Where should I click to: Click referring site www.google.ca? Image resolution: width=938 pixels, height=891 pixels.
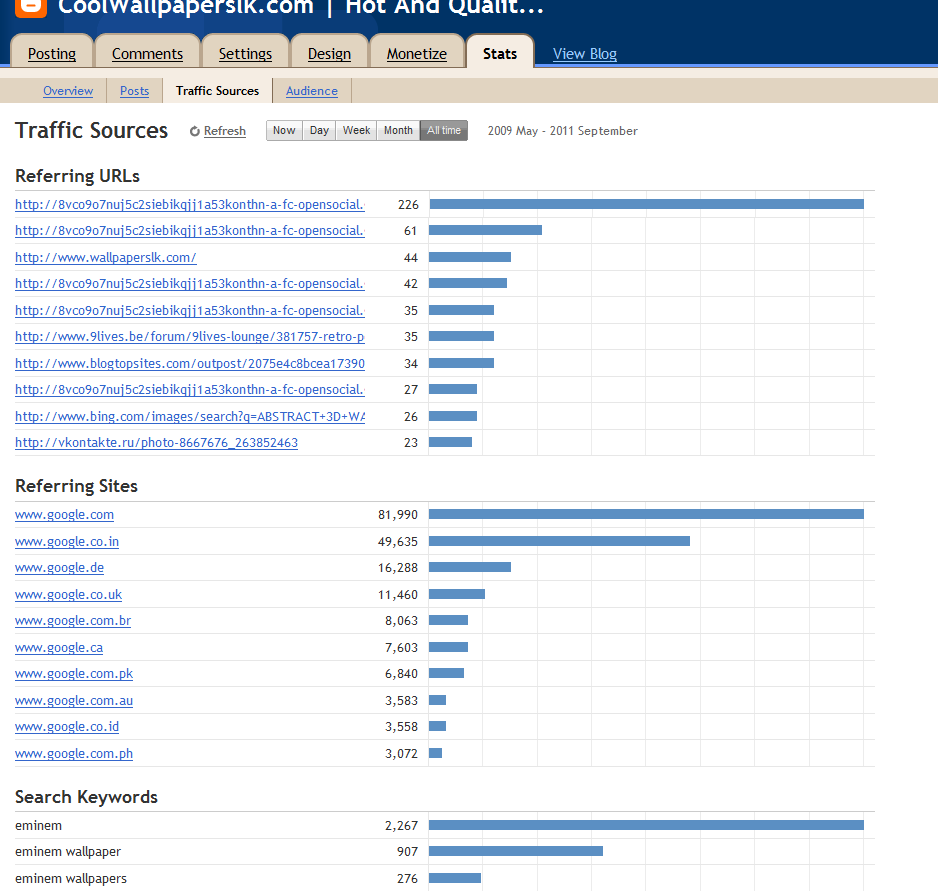click(59, 647)
